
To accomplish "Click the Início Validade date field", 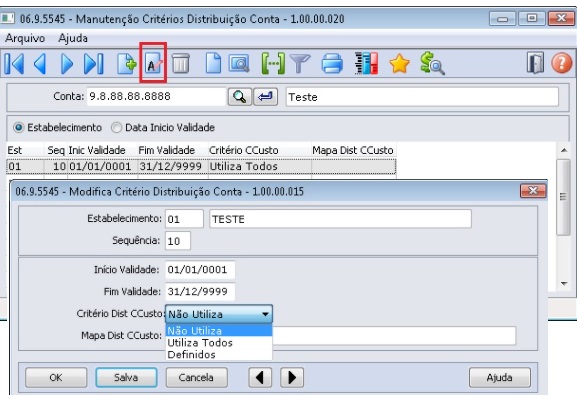I will tap(200, 270).
